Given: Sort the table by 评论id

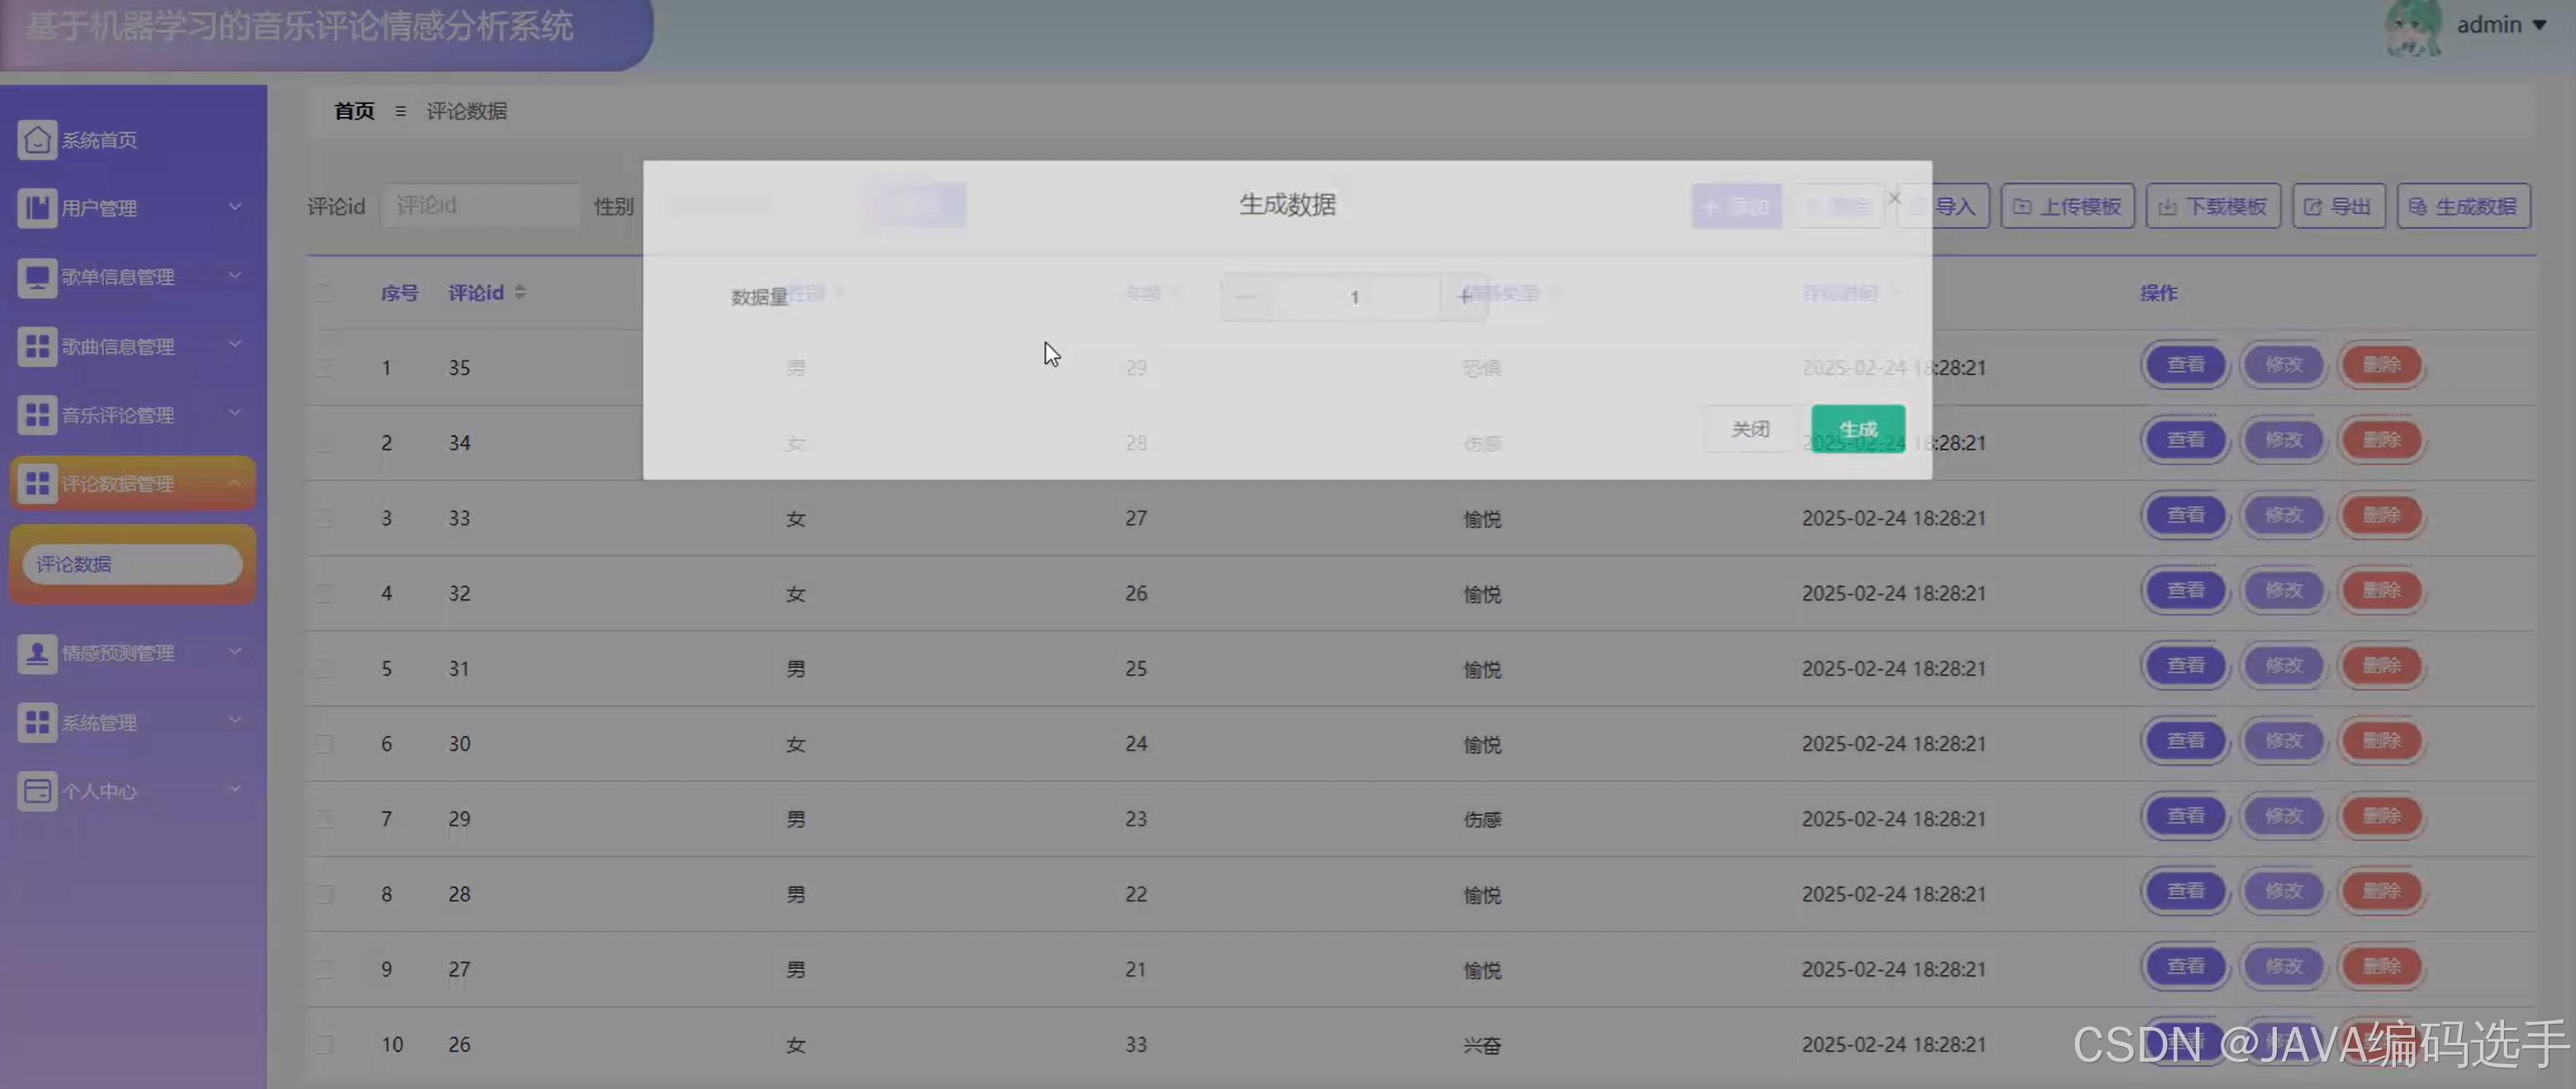Looking at the screenshot, I should point(520,292).
